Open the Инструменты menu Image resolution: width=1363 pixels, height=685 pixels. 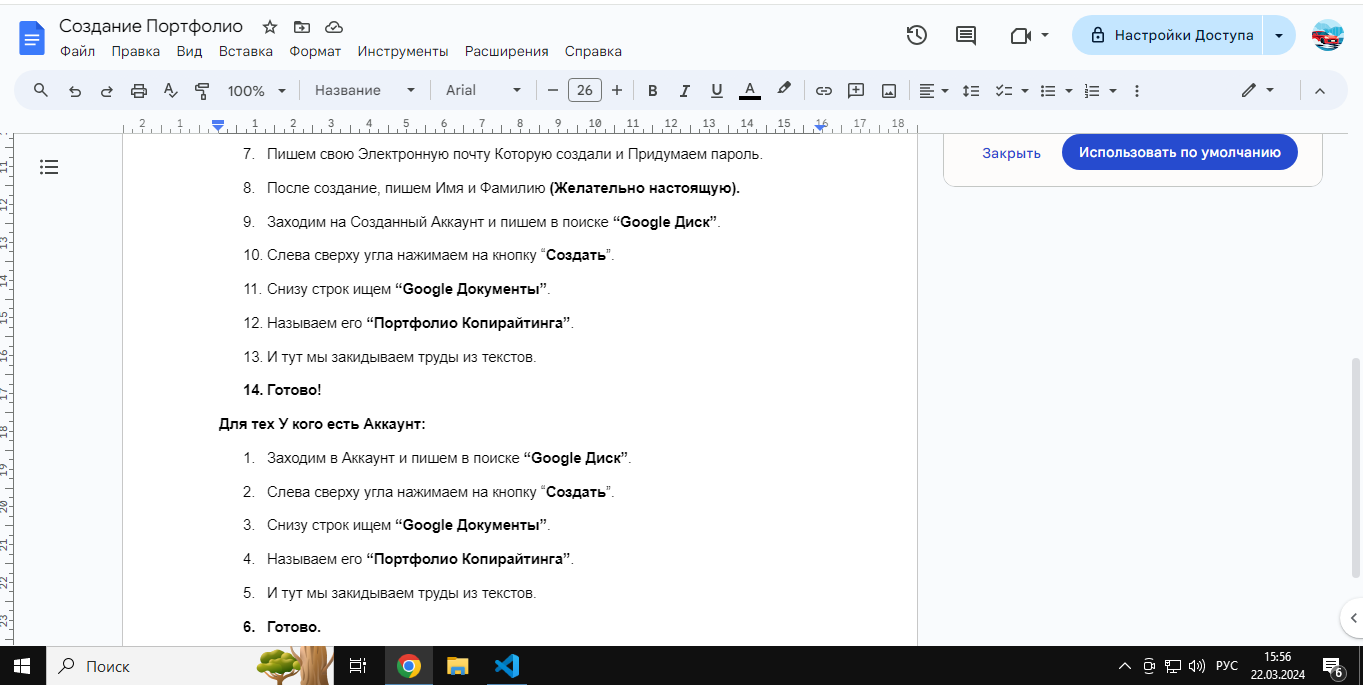point(403,51)
